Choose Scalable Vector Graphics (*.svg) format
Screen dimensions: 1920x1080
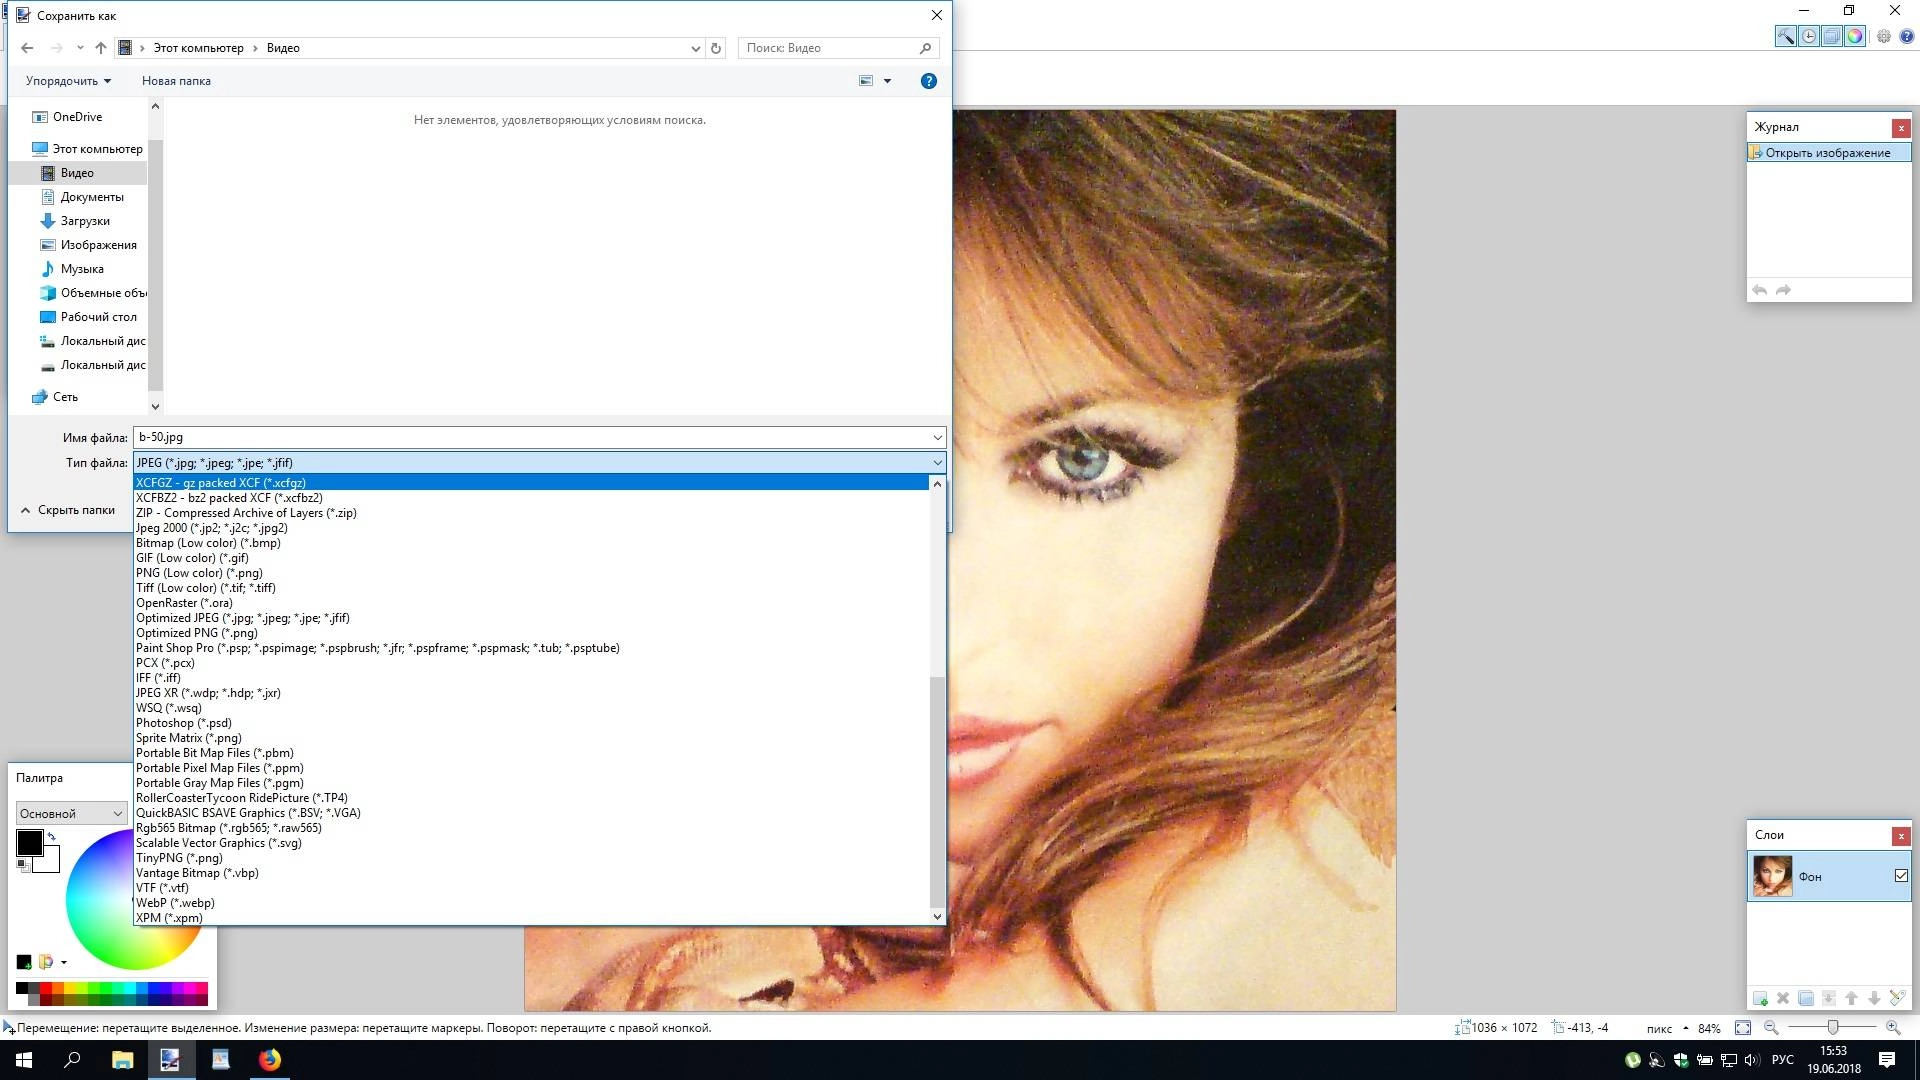coord(532,843)
